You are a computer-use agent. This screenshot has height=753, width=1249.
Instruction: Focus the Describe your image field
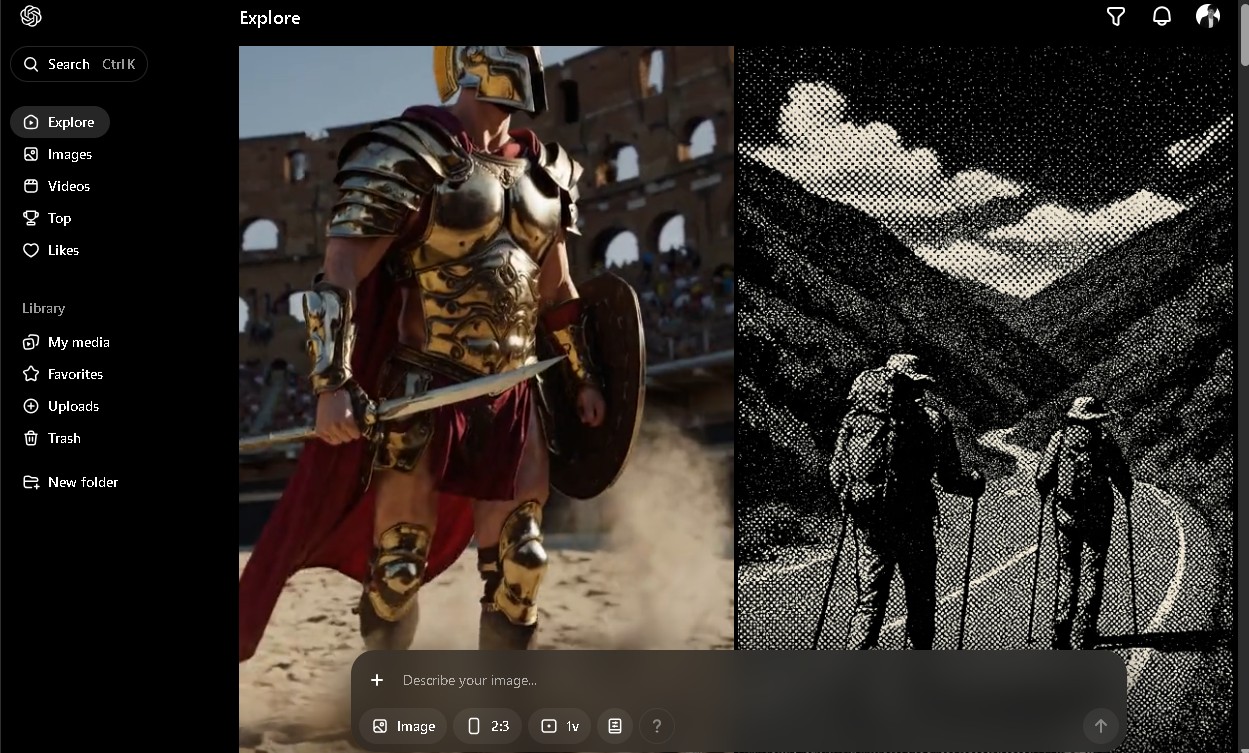(700, 680)
